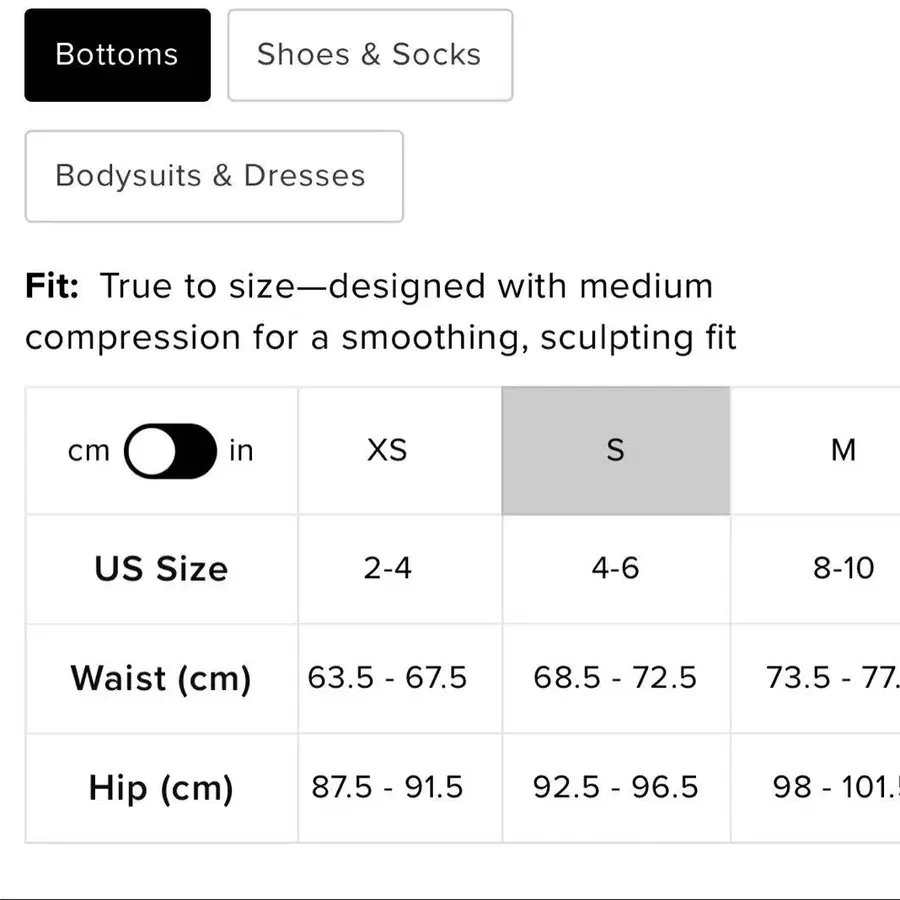Viewport: 900px width, 900px height.
Task: Click US size 4-6 cell
Action: click(616, 569)
